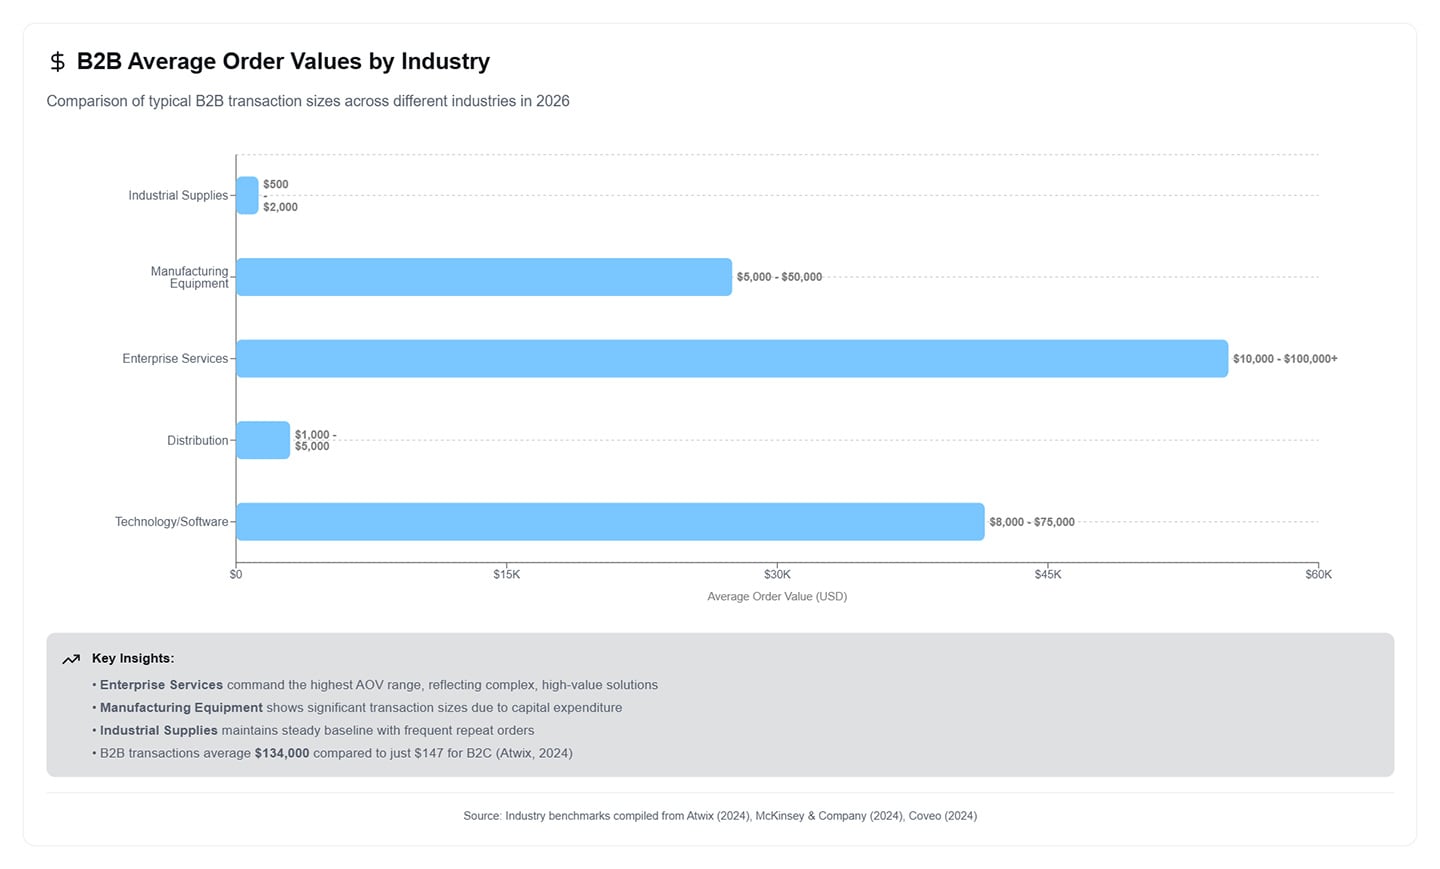
Task: Click the Technology/Software bar
Action: click(610, 522)
